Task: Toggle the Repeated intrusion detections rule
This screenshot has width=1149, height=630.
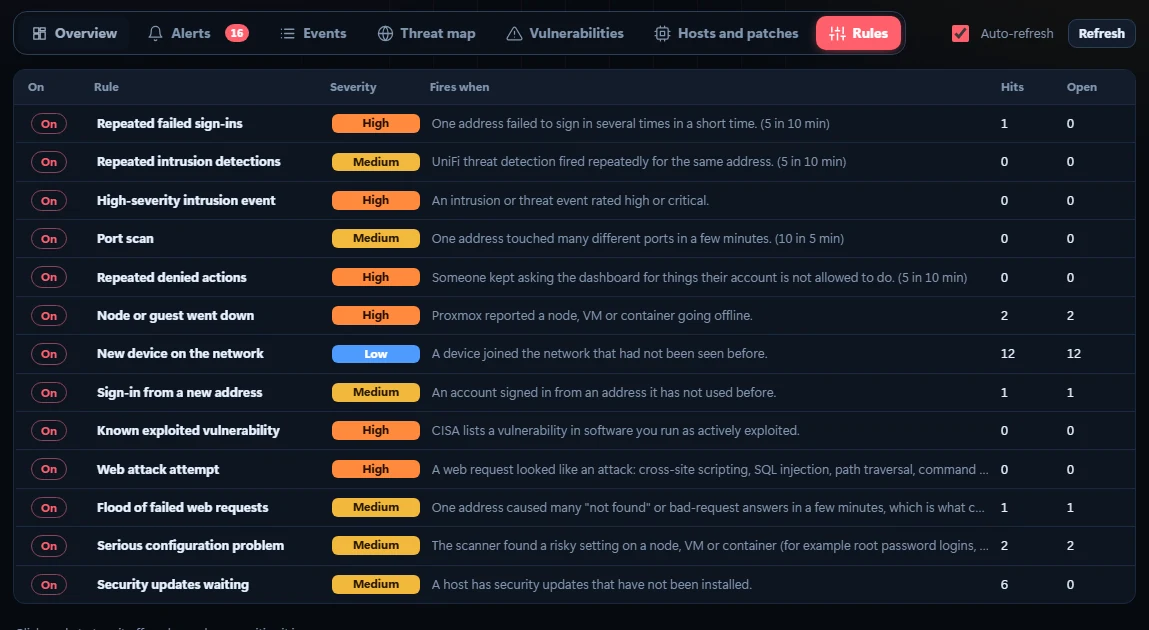Action: point(49,162)
